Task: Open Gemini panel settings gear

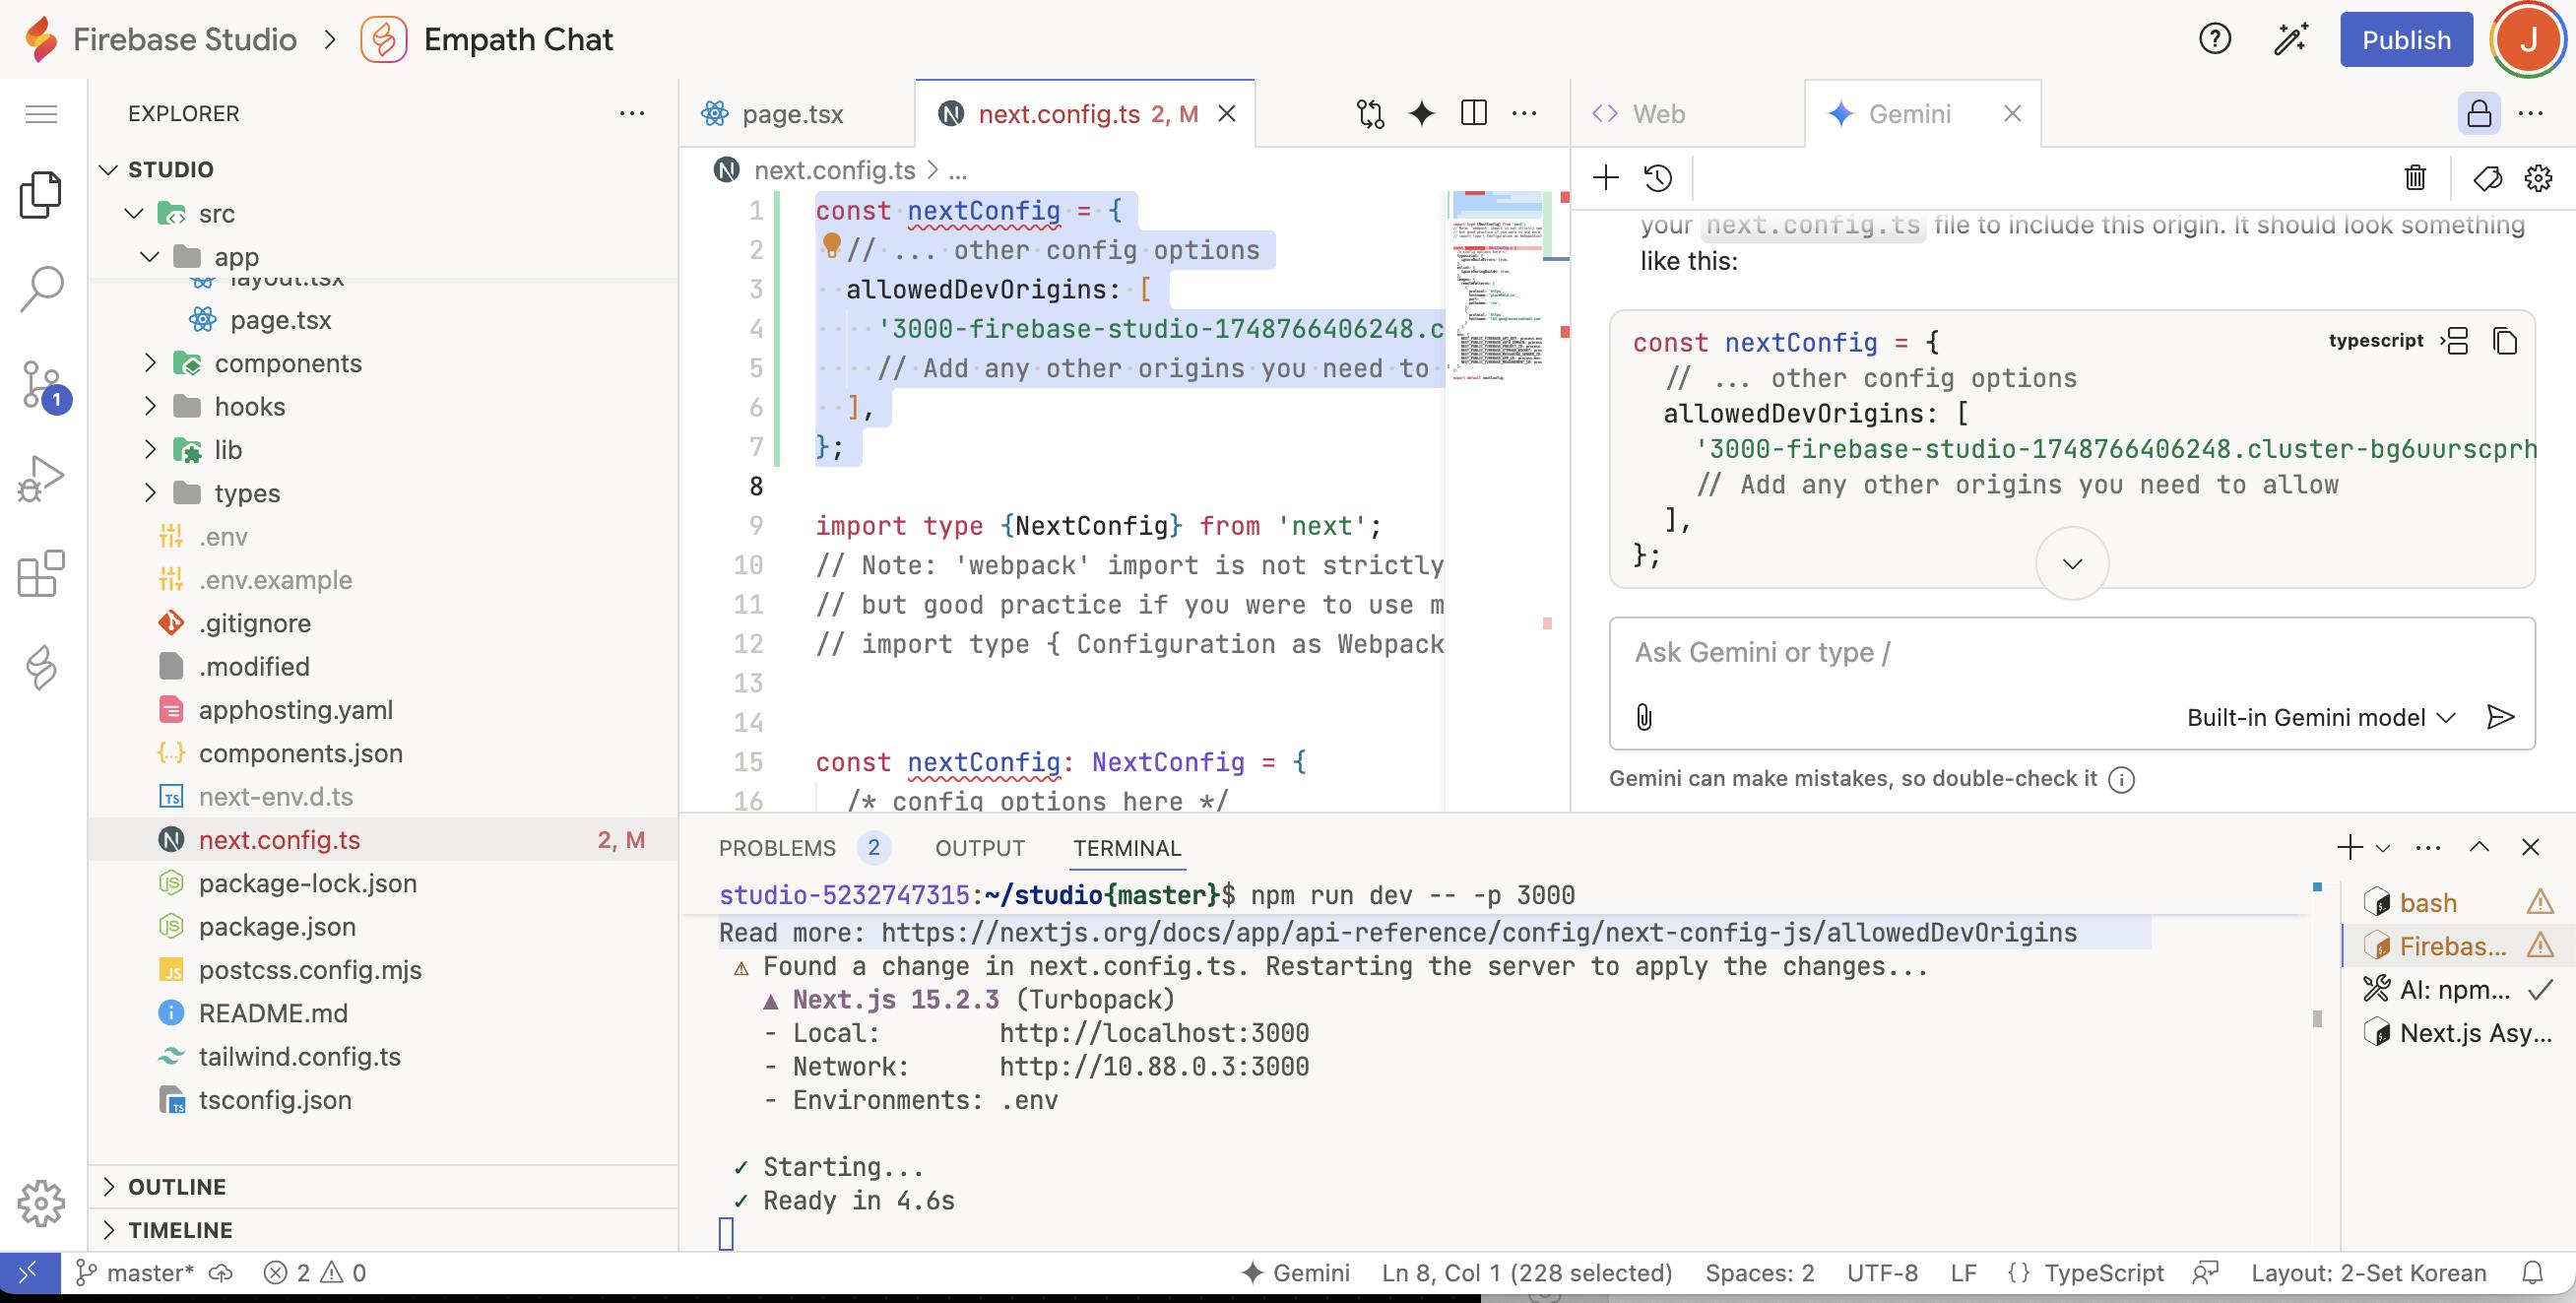Action: coord(2538,178)
